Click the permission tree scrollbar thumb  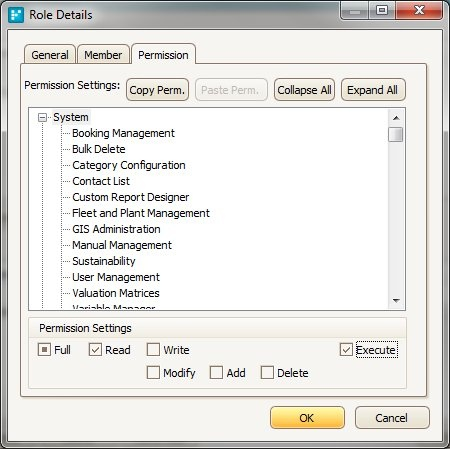(x=396, y=134)
